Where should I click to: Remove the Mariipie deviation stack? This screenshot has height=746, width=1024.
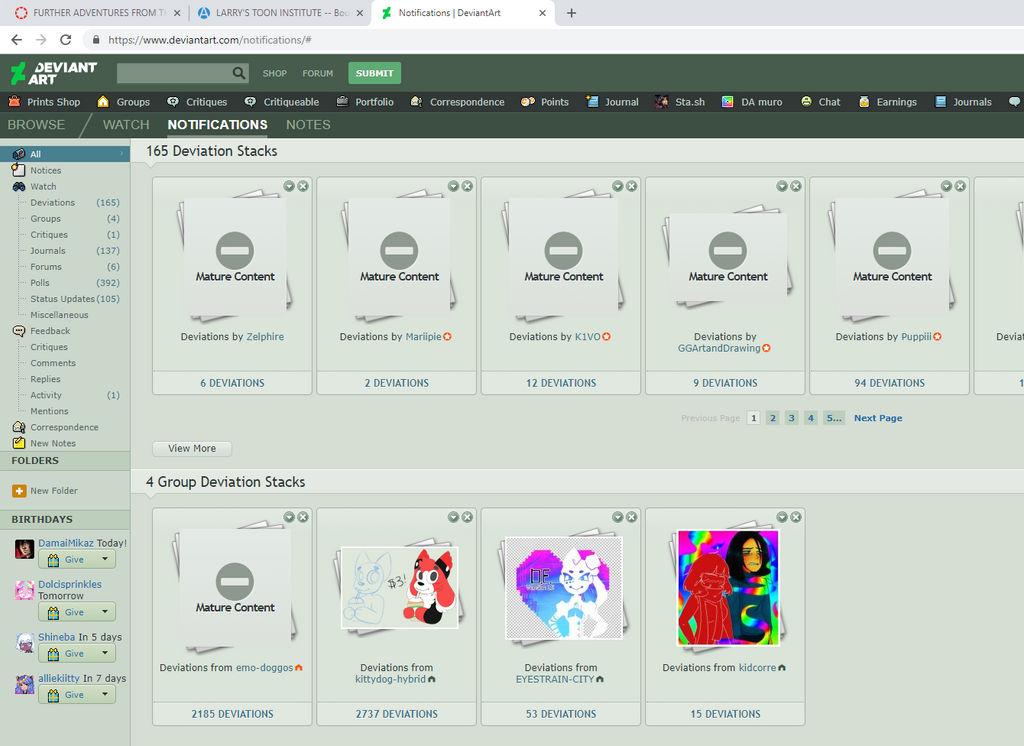coord(467,186)
